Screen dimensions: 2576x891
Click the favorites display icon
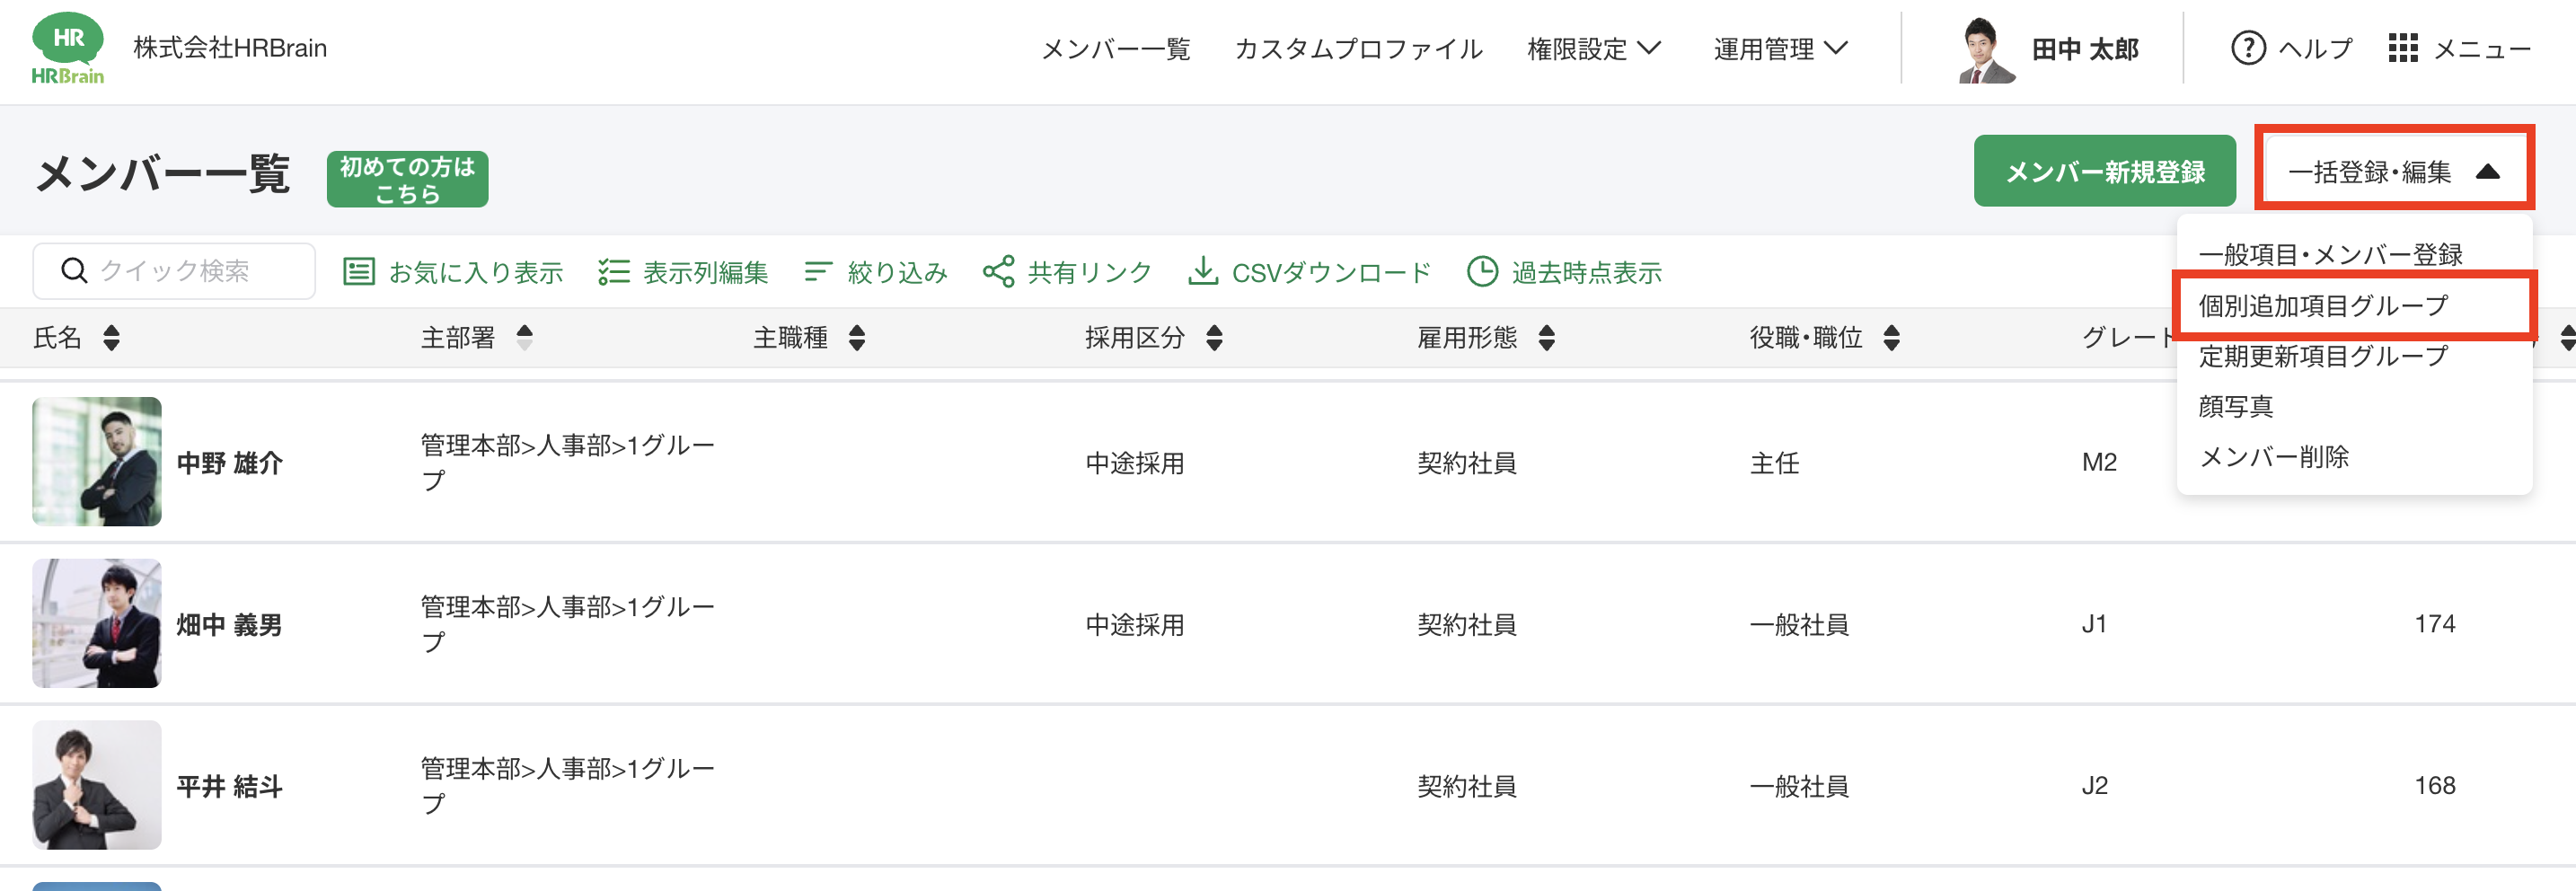[x=359, y=272]
